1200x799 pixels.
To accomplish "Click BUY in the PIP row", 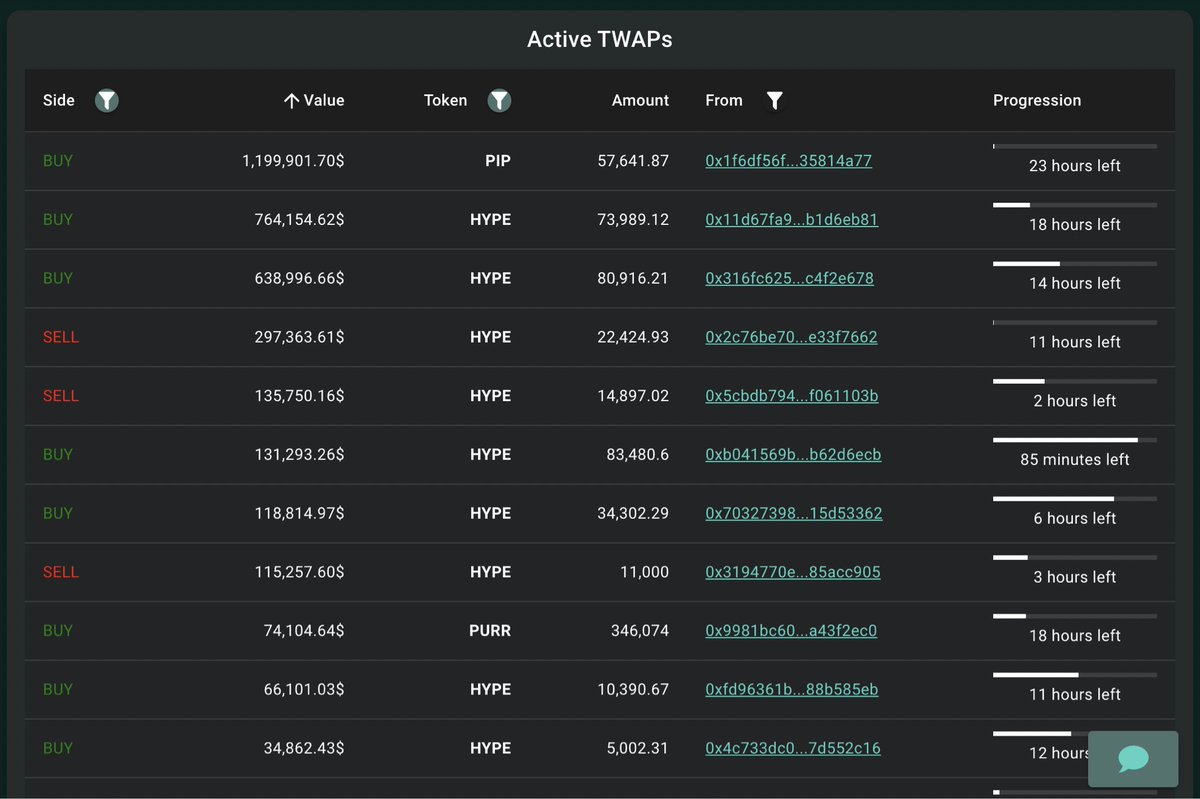I will coord(58,160).
